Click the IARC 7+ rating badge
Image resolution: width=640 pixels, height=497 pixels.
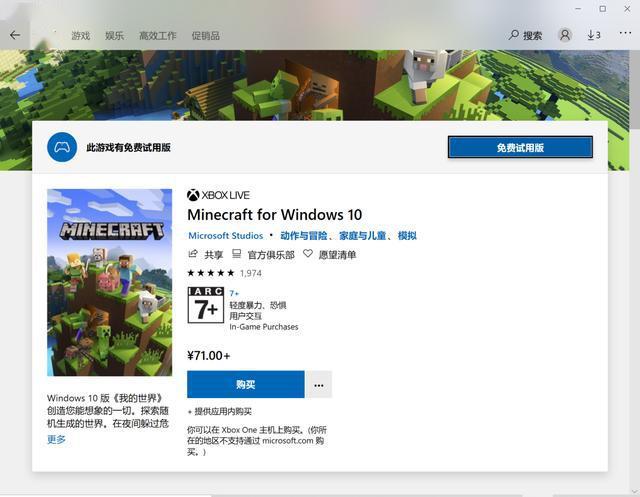point(206,305)
